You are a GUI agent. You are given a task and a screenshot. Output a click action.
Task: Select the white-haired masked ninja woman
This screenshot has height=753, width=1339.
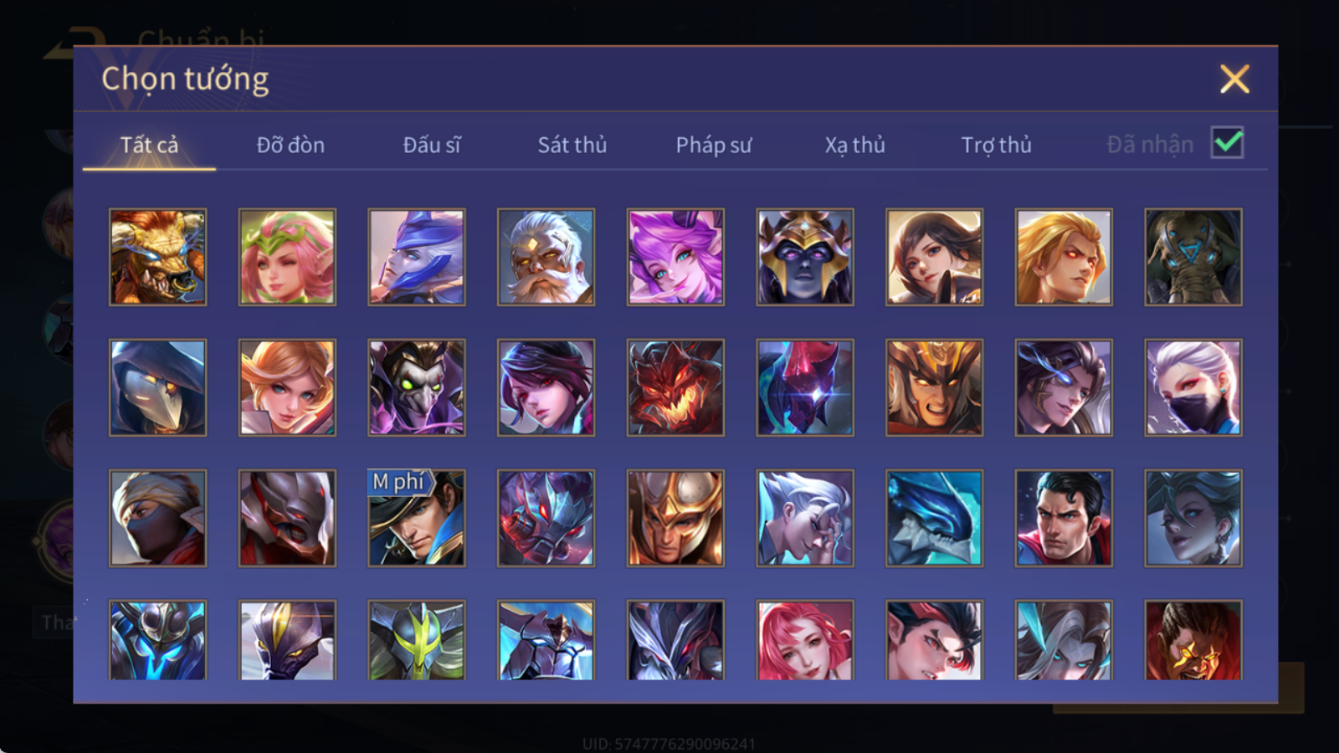click(x=1194, y=388)
